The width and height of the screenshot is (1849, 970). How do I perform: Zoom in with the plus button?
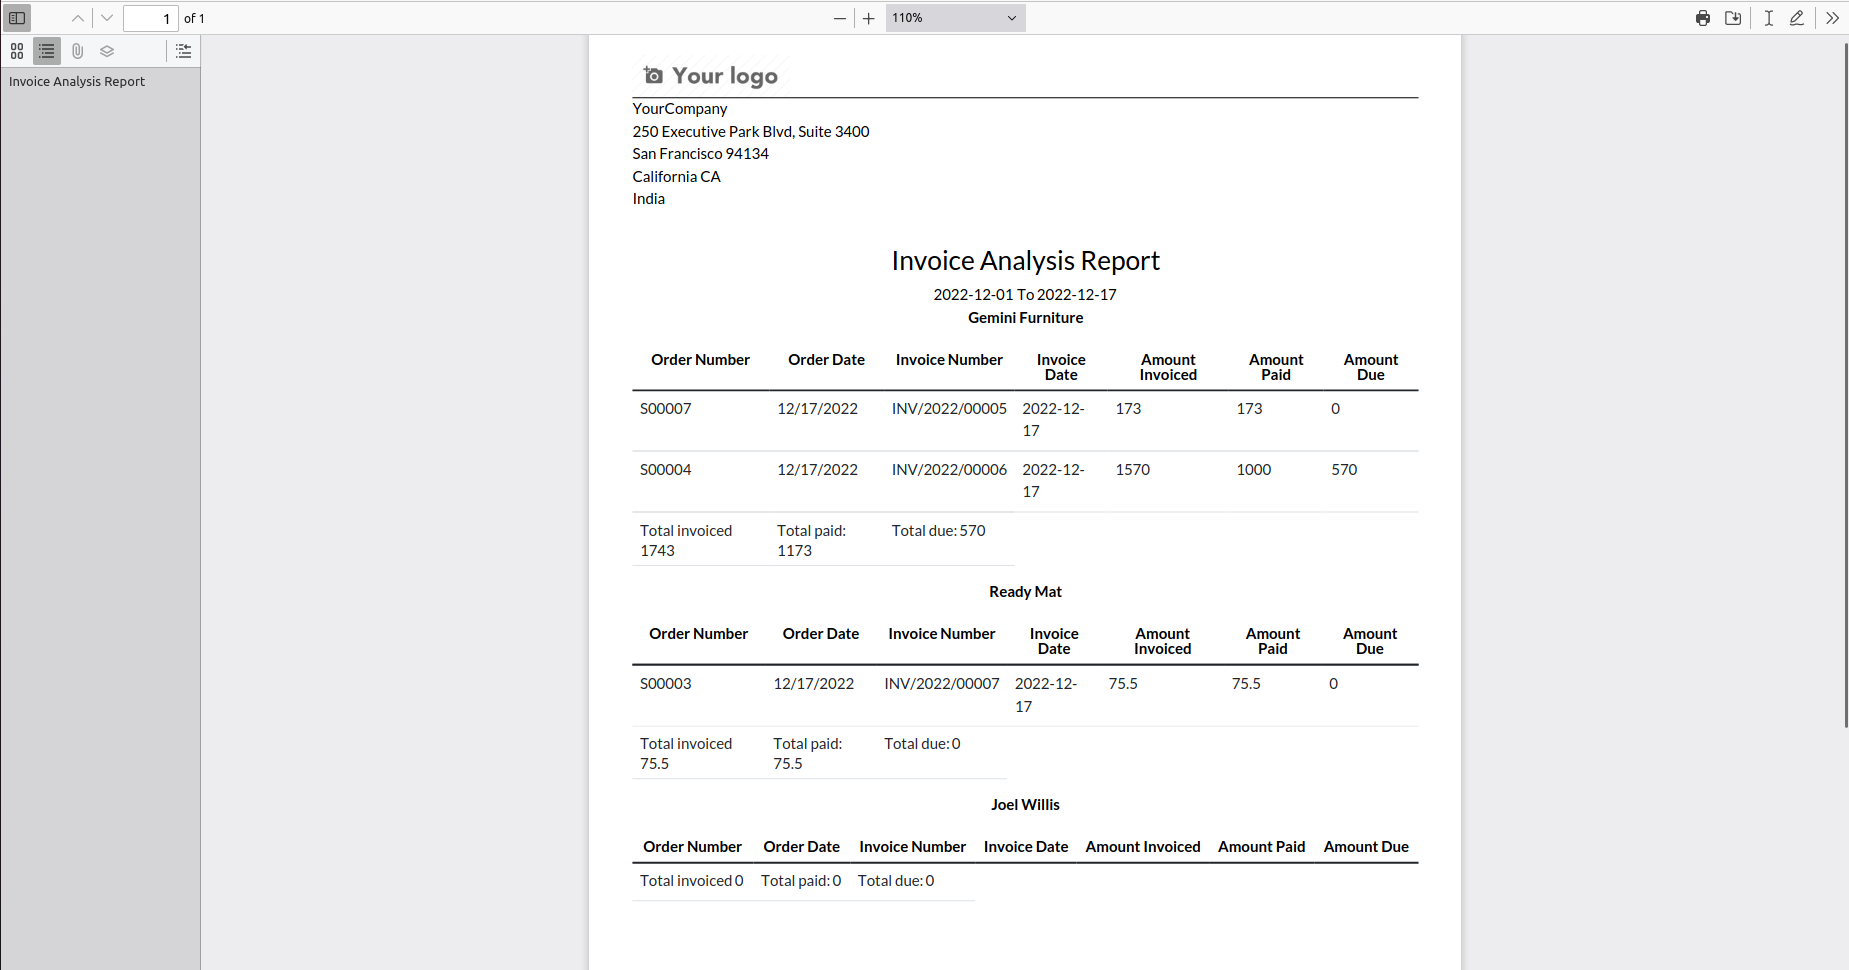[869, 18]
